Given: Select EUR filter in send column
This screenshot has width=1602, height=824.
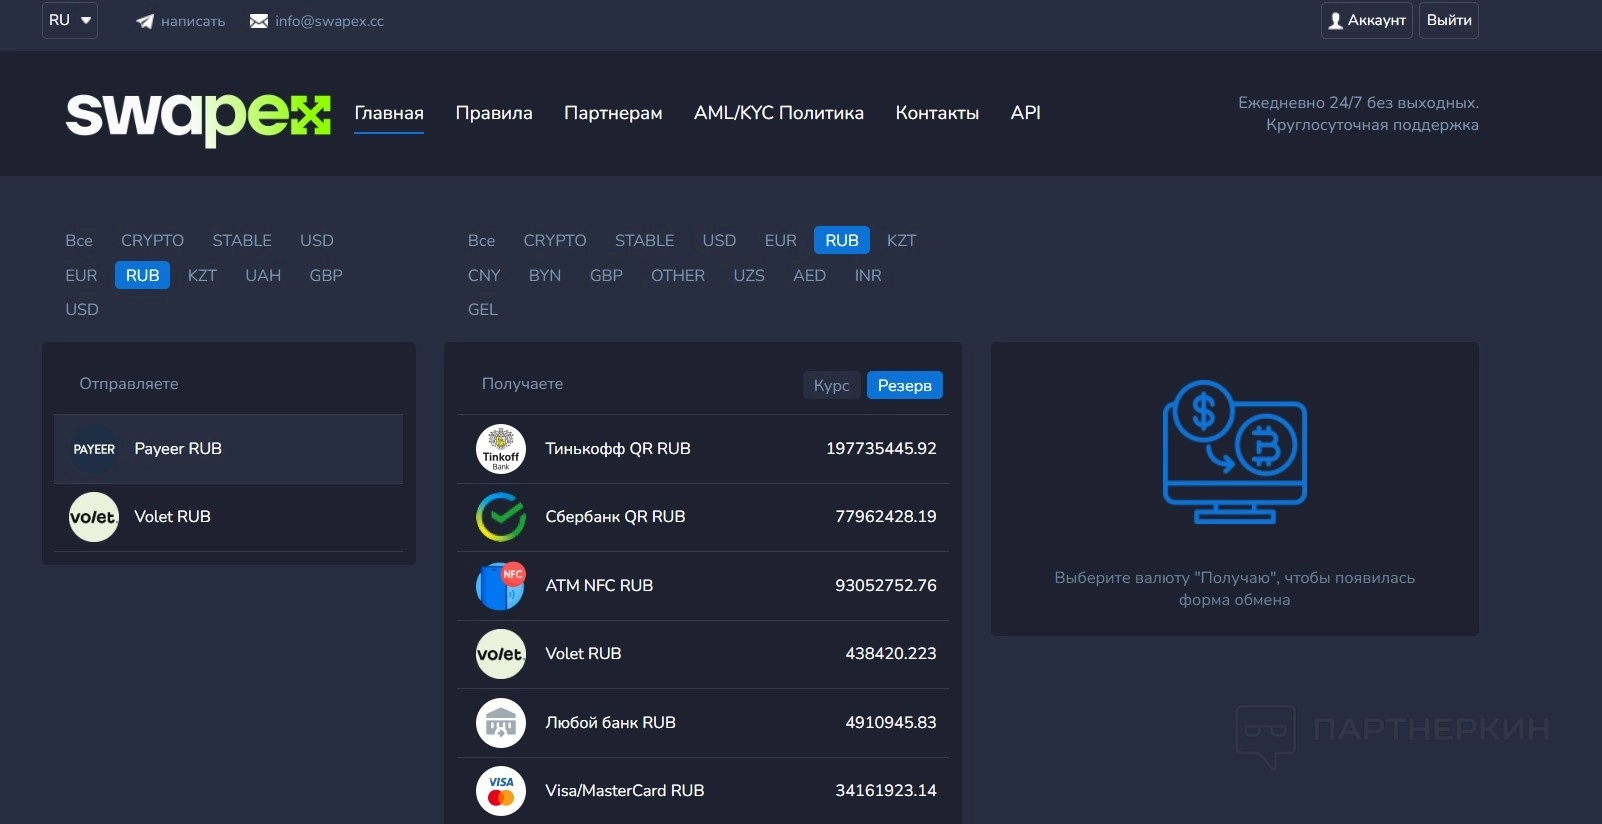Looking at the screenshot, I should (x=81, y=275).
